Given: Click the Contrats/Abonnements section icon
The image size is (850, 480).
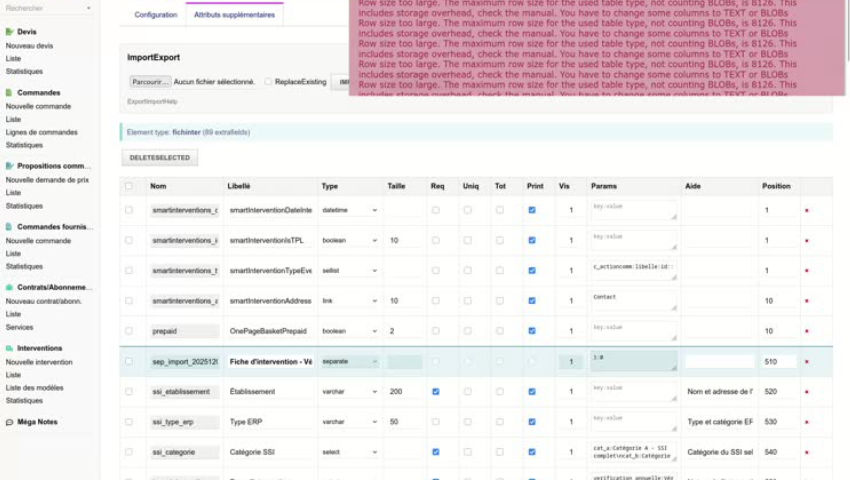Looking at the screenshot, I should pyautogui.click(x=10, y=287).
